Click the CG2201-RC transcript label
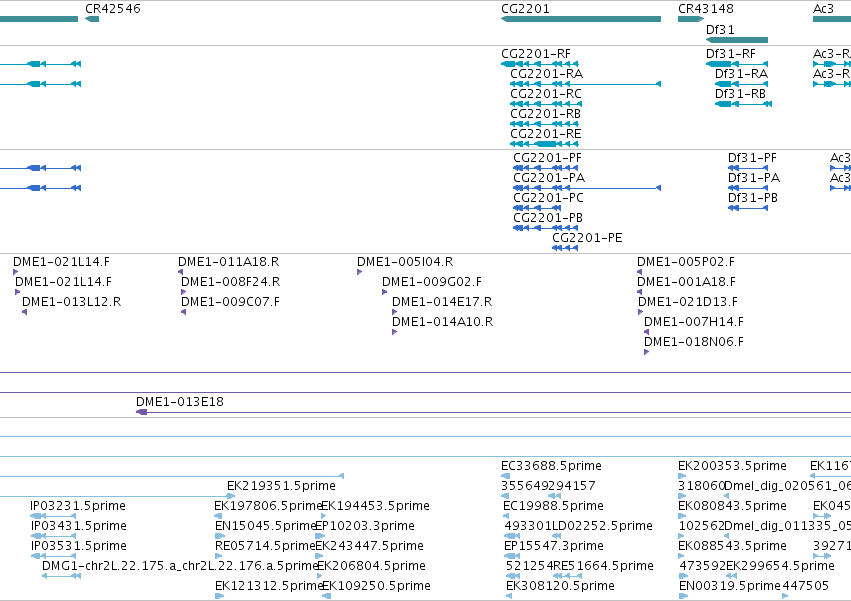 [545, 94]
